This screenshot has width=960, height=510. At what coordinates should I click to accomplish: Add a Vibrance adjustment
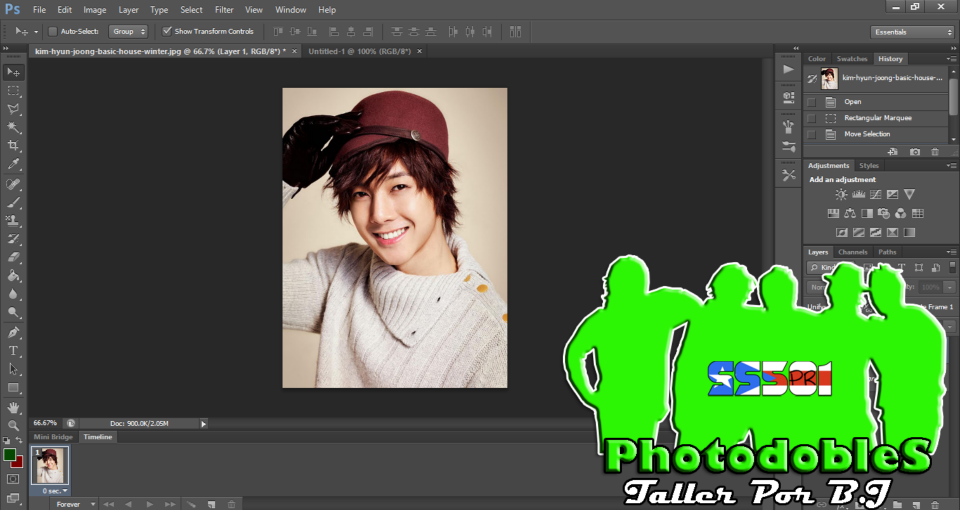click(x=909, y=195)
